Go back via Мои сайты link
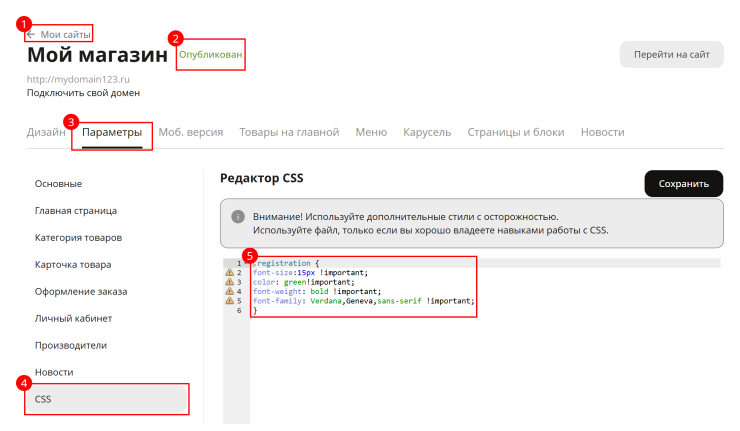 tap(65, 34)
